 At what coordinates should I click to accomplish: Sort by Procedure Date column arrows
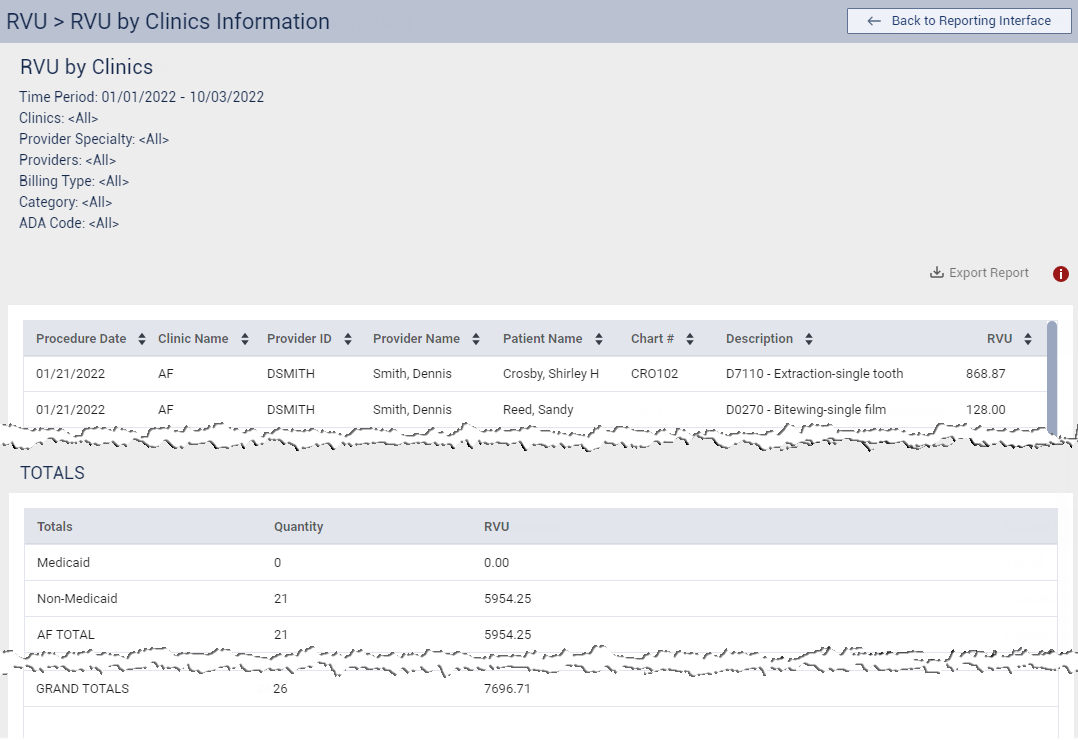(142, 339)
